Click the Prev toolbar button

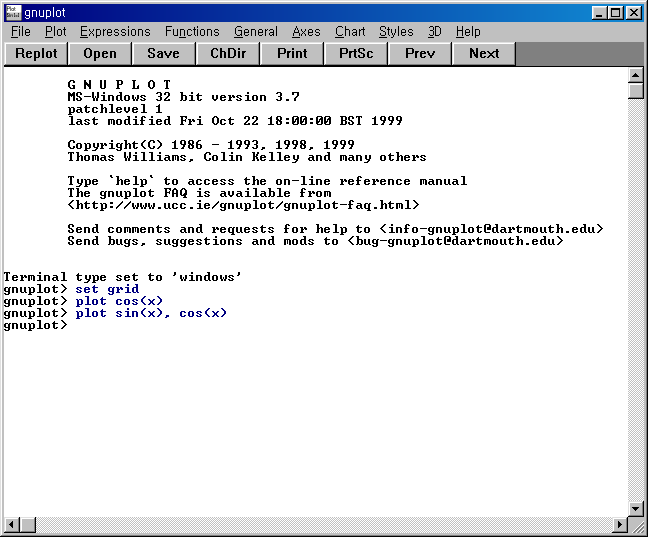[420, 54]
